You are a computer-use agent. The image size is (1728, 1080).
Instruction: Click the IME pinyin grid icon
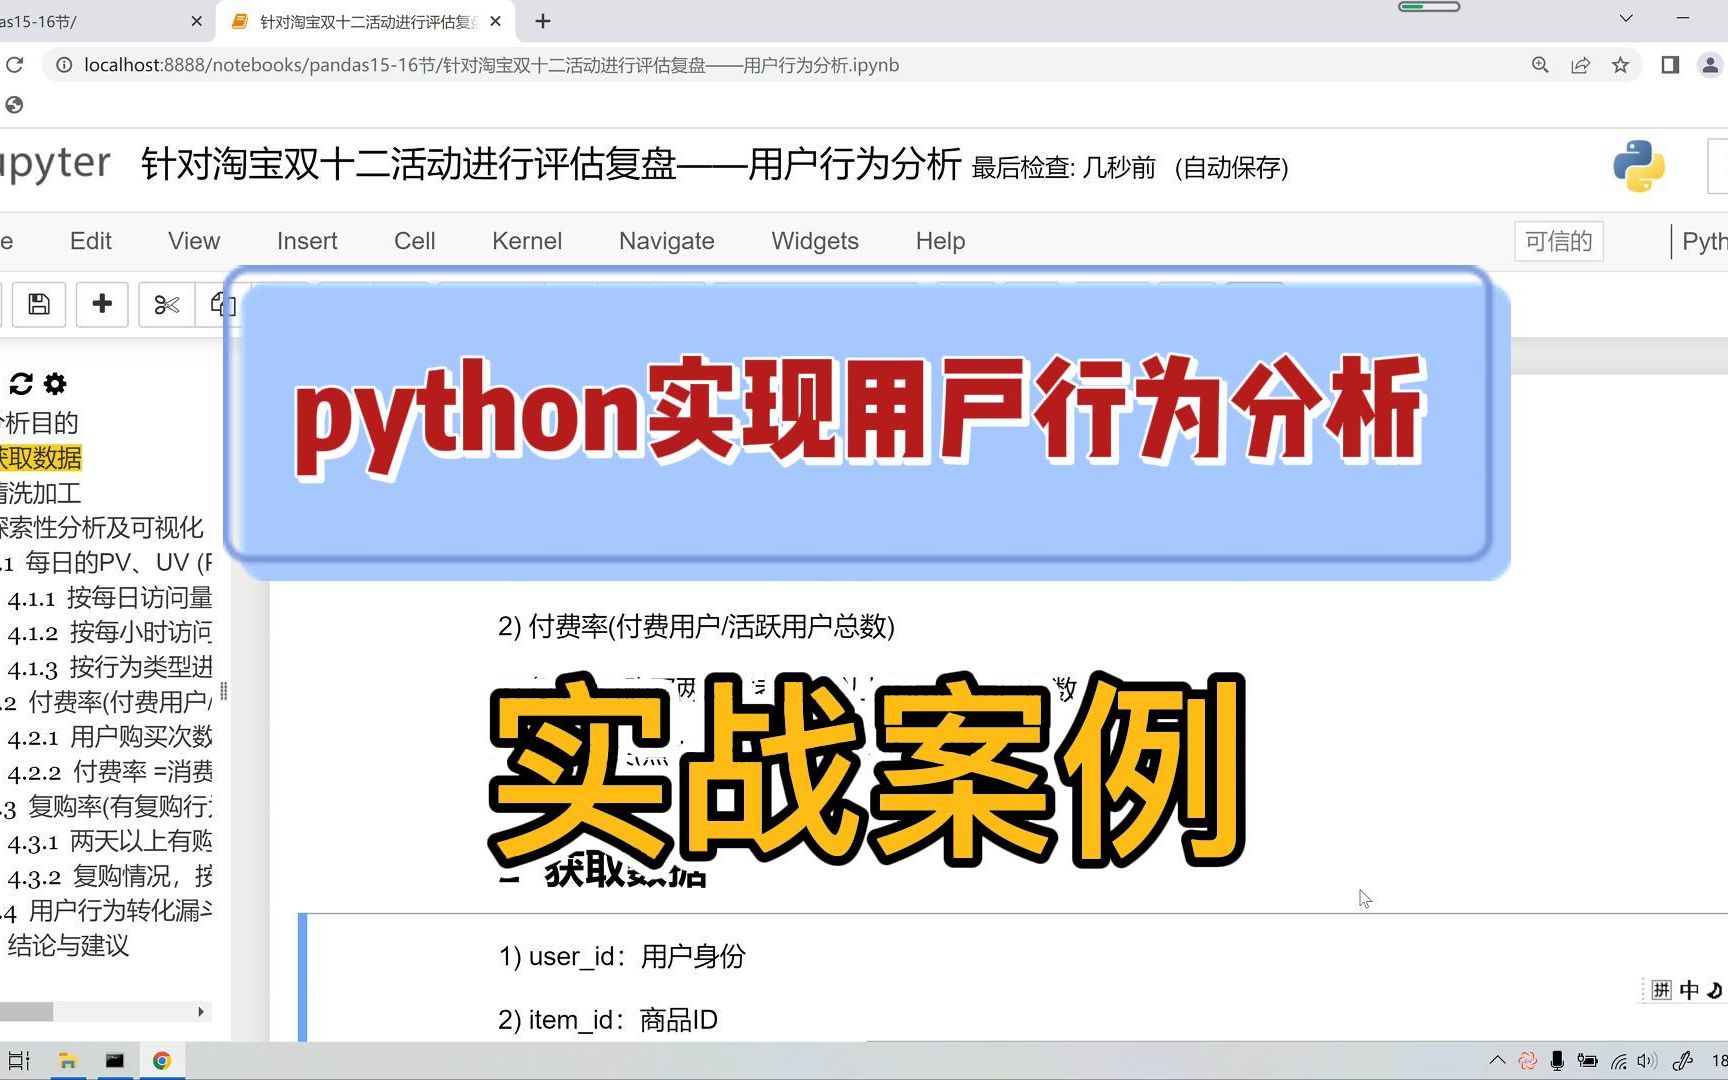(1661, 990)
